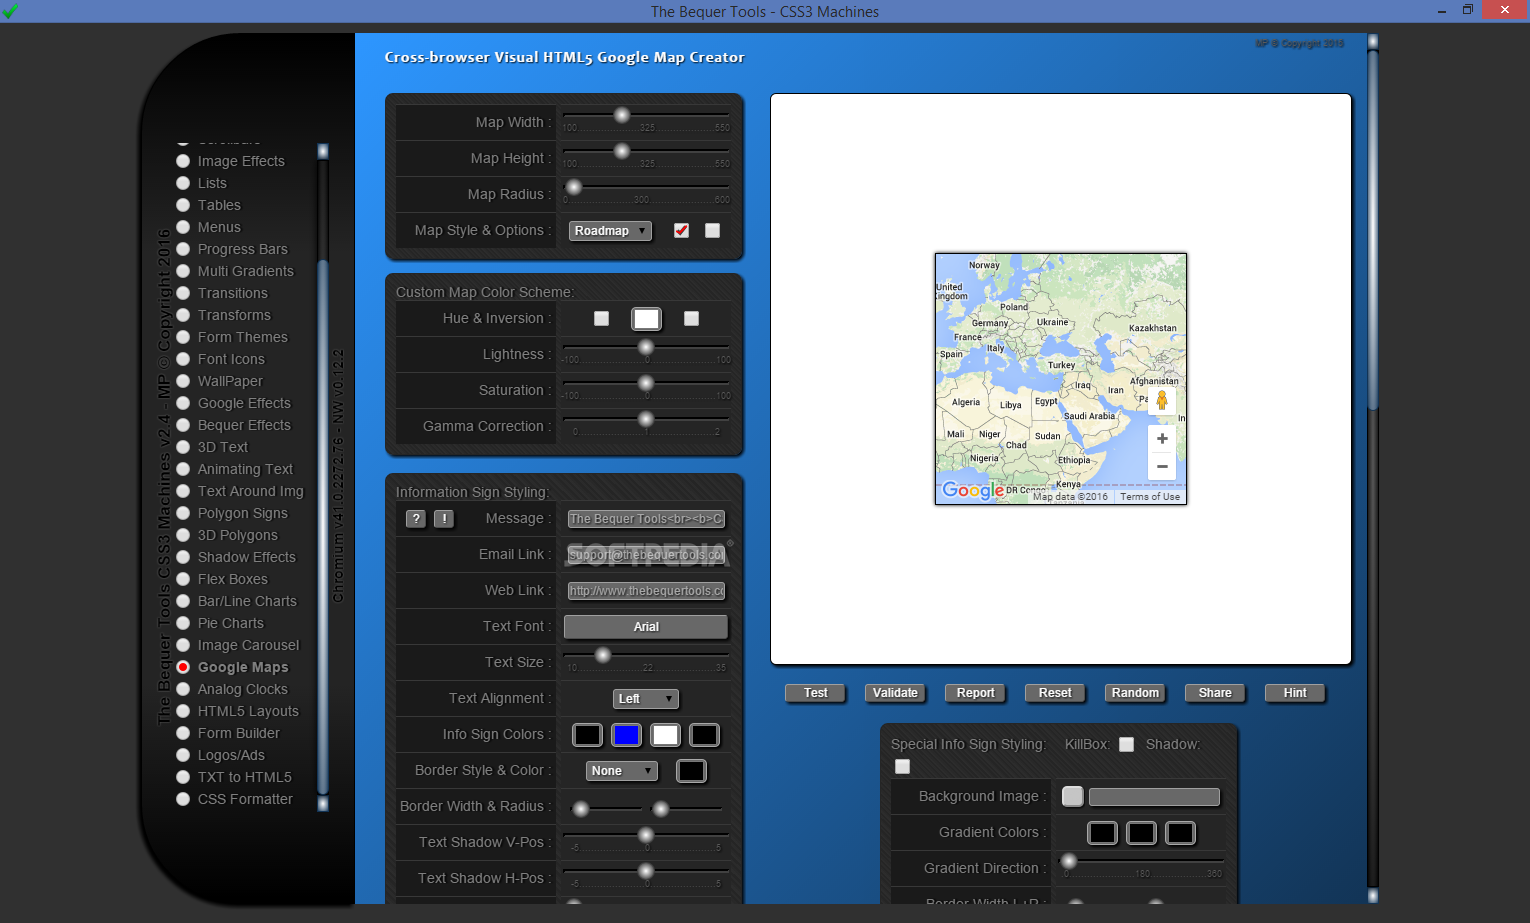
Task: Select the Image Effects radio button
Action: pyautogui.click(x=183, y=161)
